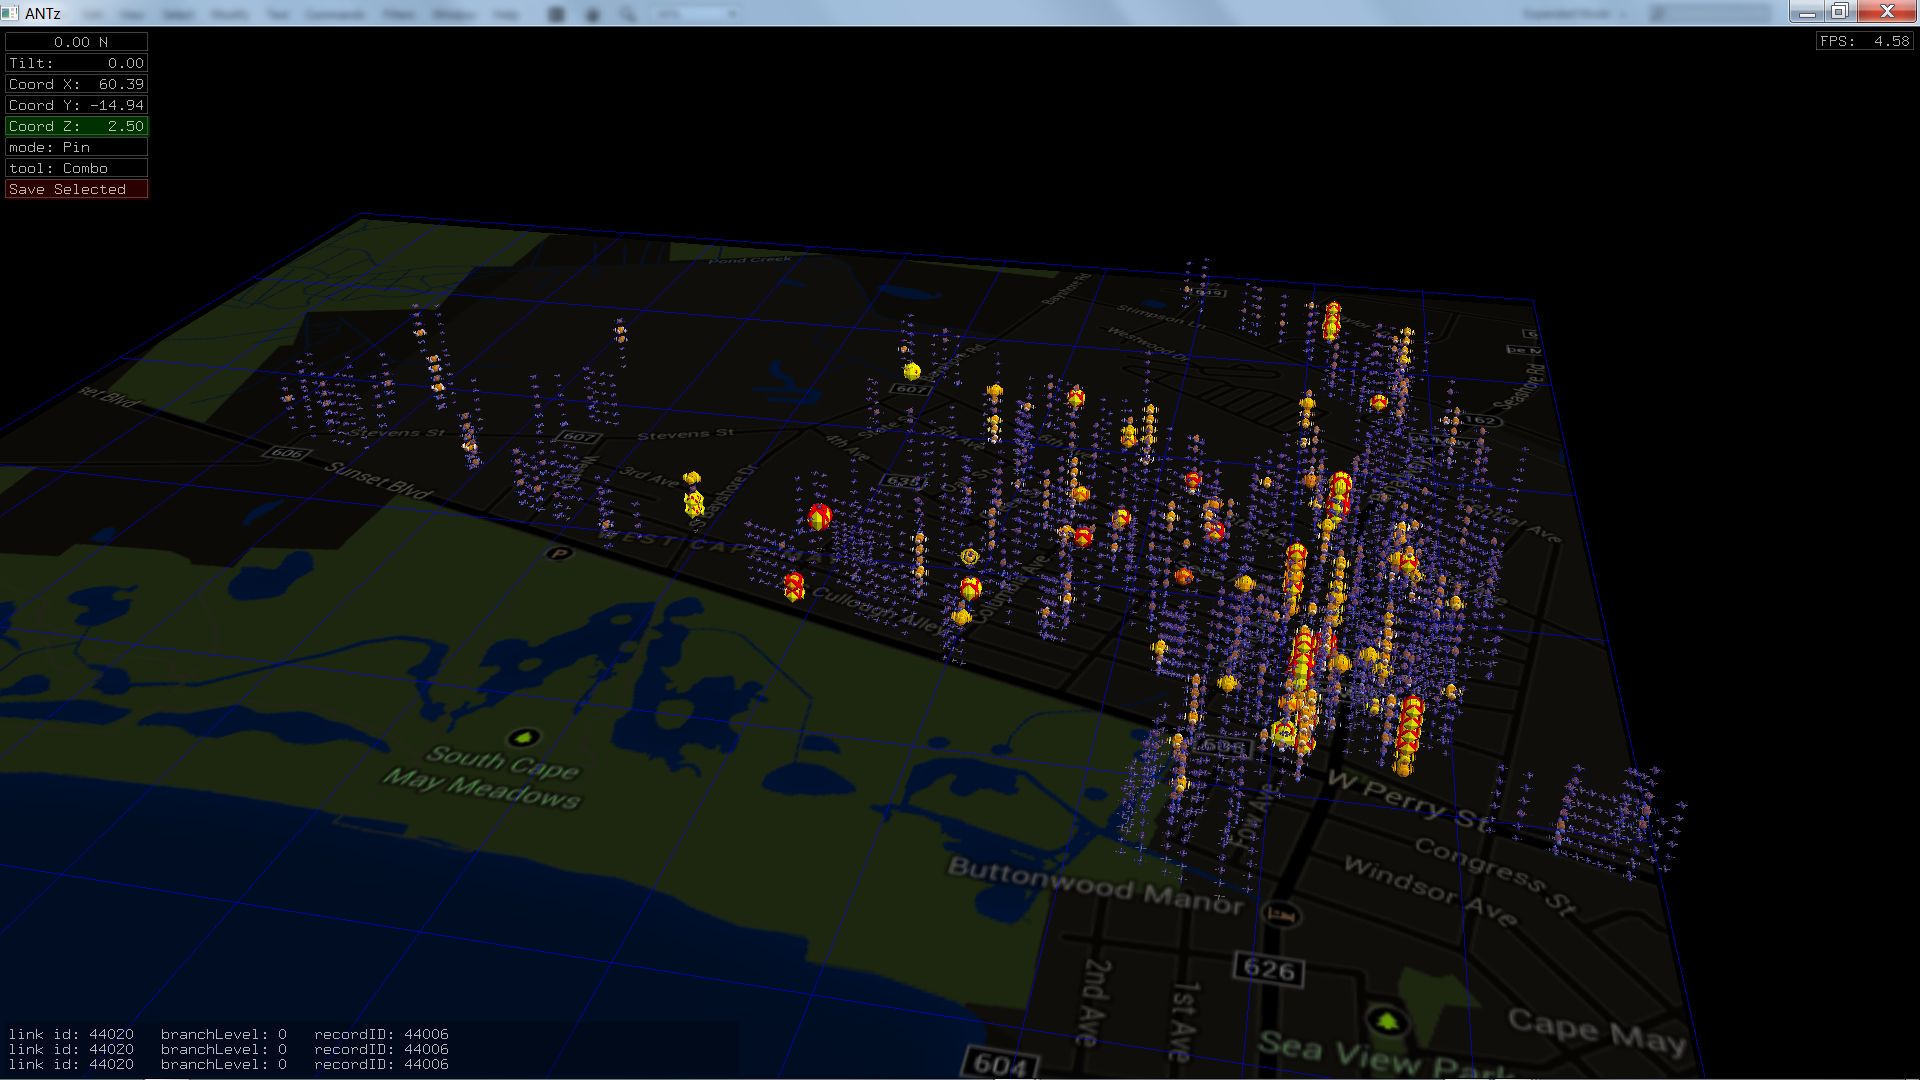Restore down the ANTz window
The image size is (1920, 1080).
tap(1839, 12)
